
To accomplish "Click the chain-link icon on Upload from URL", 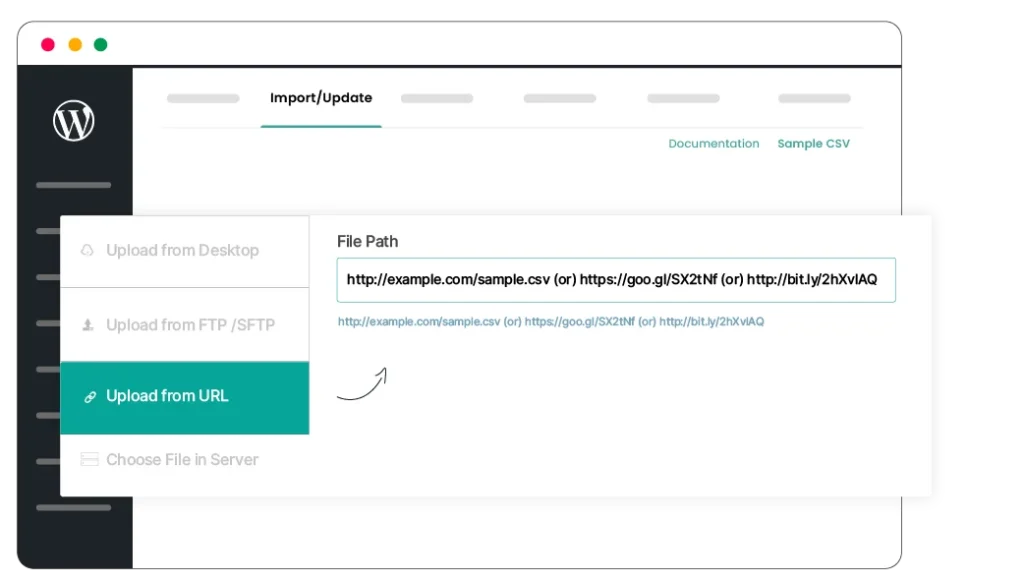I will tap(88, 396).
